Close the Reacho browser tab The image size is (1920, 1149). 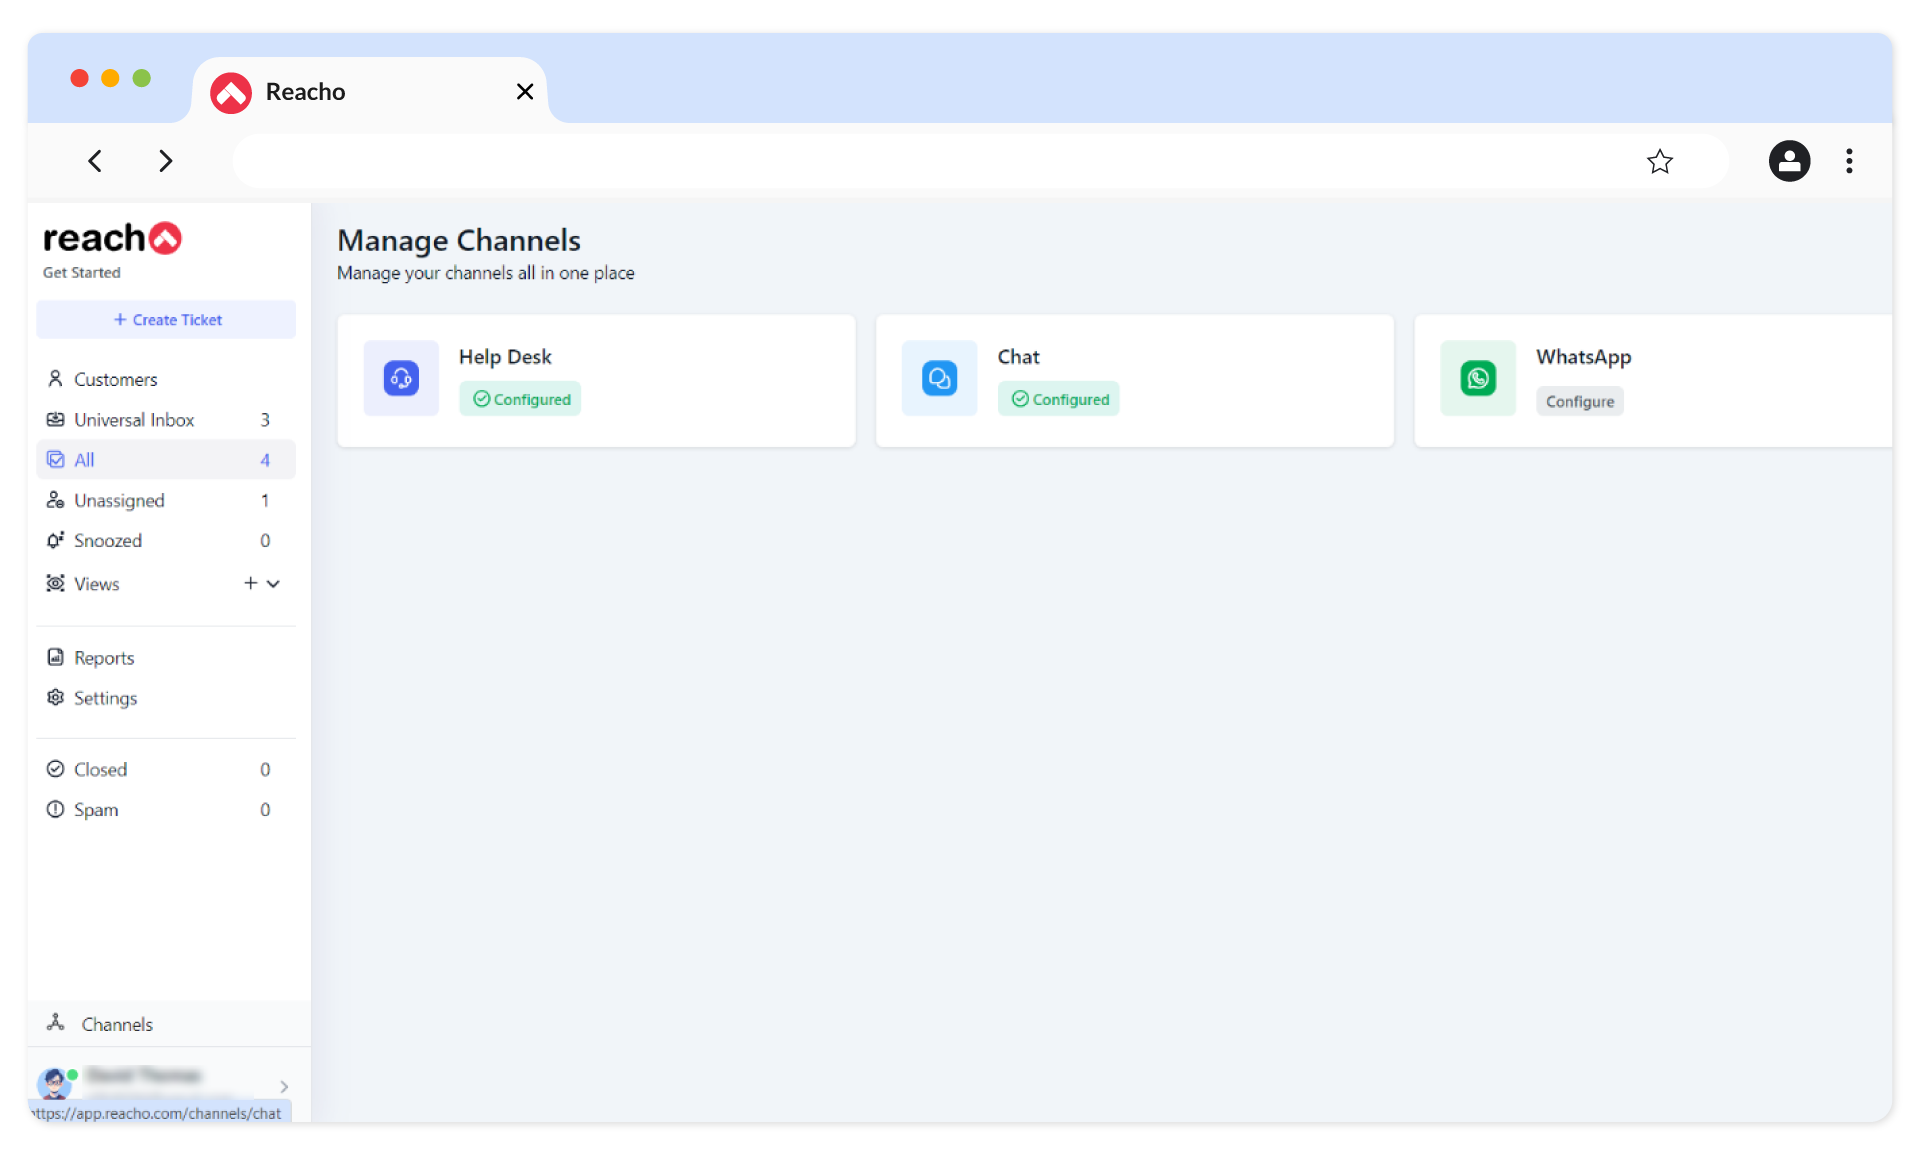coord(525,92)
